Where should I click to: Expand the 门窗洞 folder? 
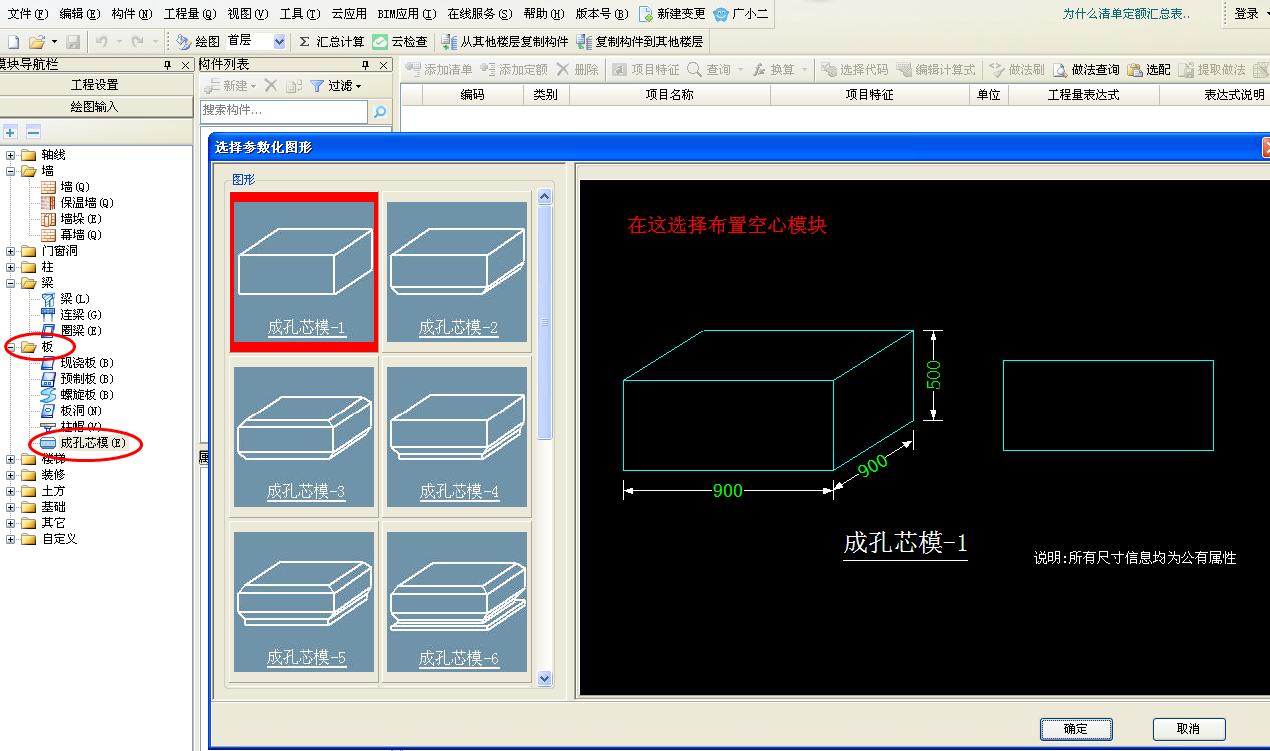[x=11, y=251]
